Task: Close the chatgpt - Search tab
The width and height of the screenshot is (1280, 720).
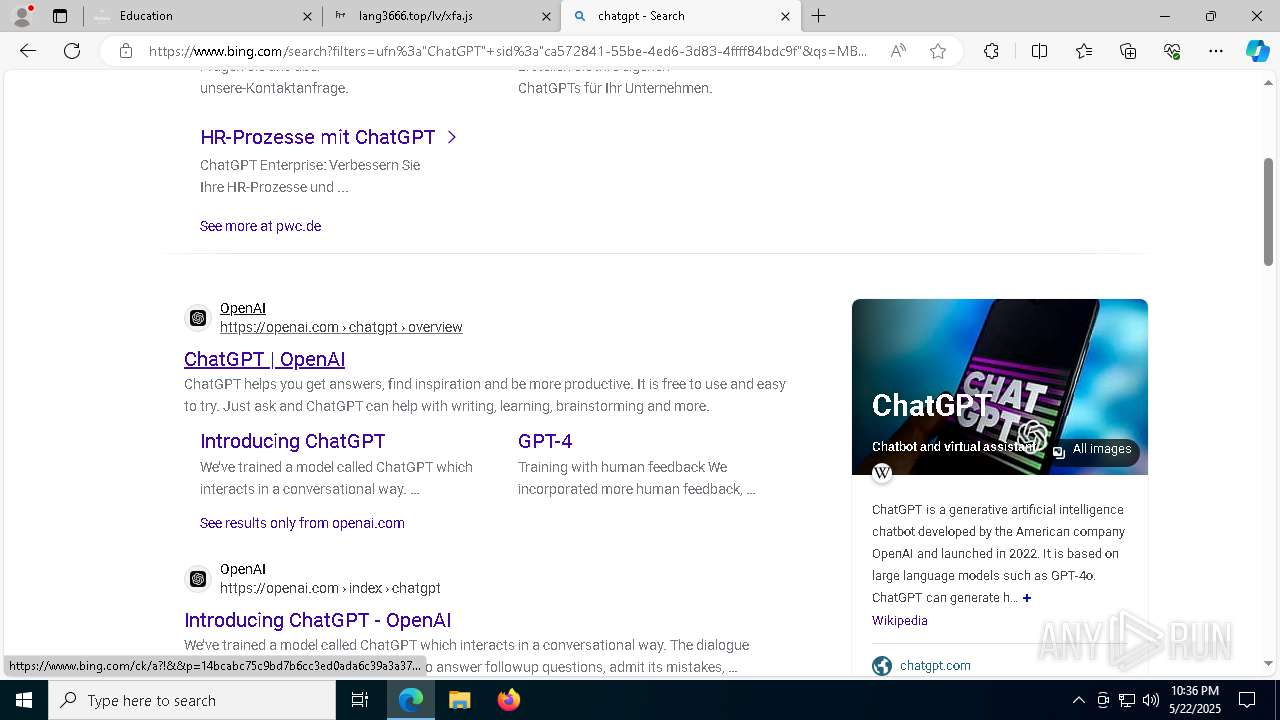Action: pyautogui.click(x=785, y=16)
